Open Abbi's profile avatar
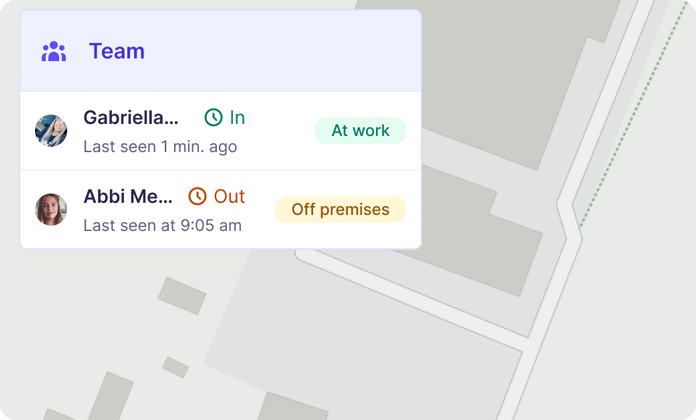 pos(51,210)
